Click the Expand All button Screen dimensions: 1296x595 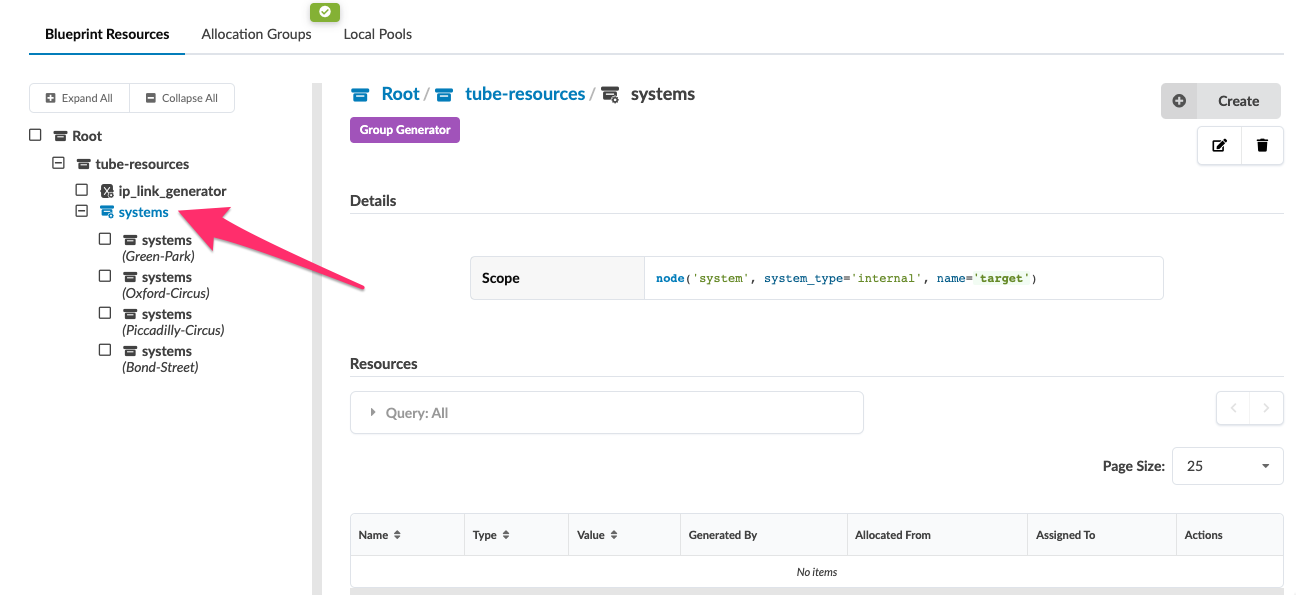[79, 98]
